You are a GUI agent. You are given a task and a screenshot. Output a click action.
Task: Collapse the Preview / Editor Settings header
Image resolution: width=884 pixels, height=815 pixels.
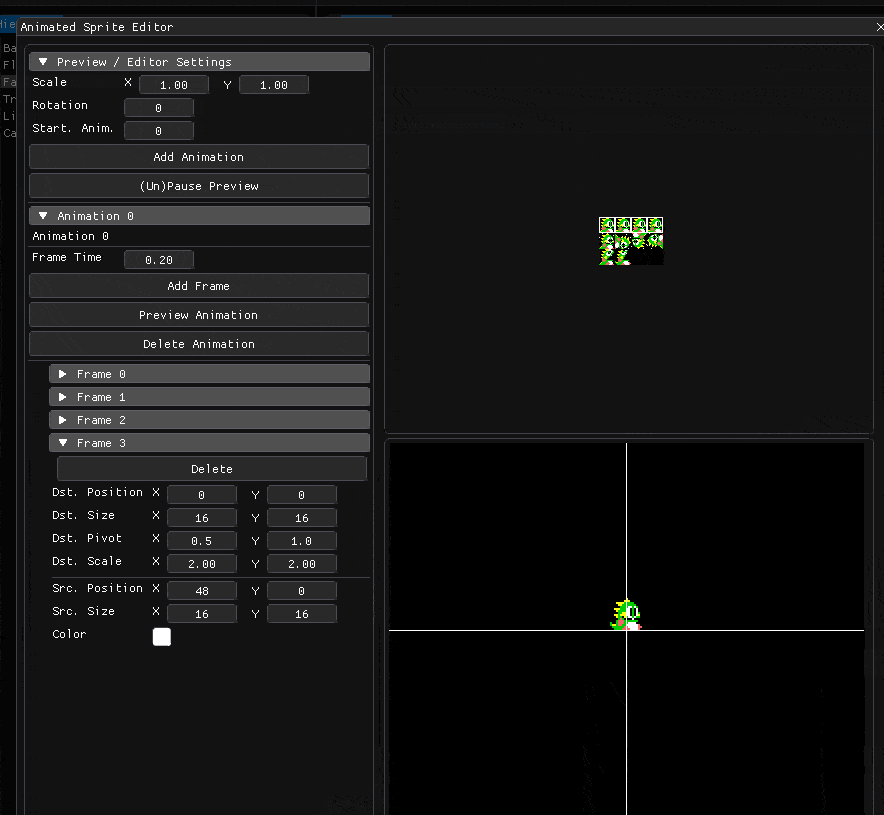tap(199, 62)
